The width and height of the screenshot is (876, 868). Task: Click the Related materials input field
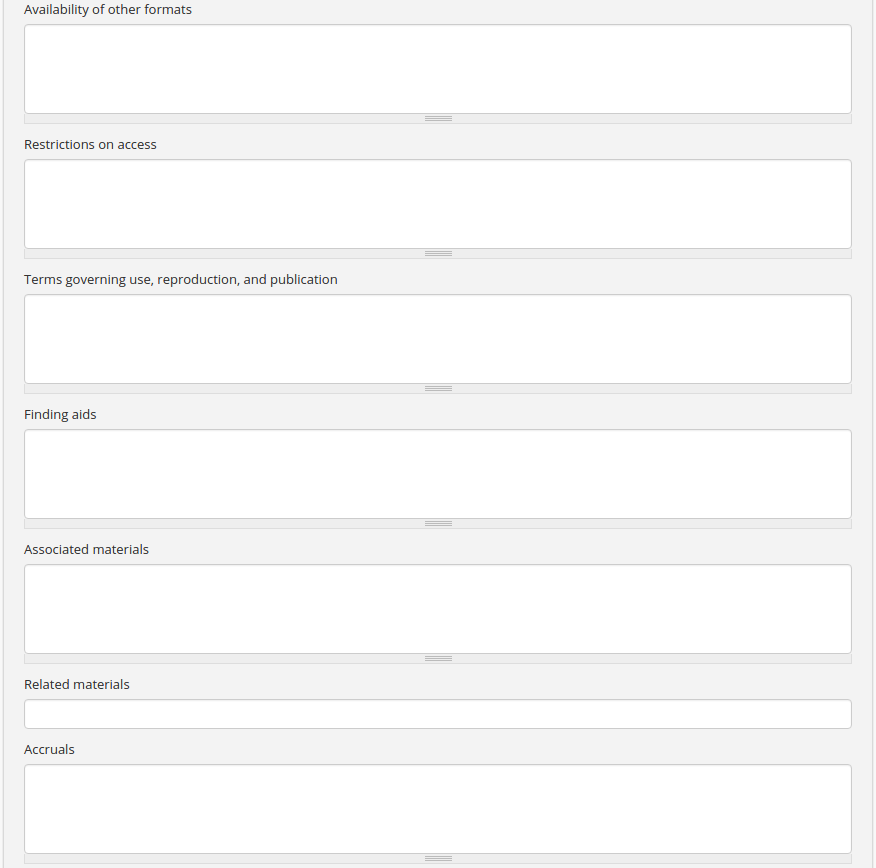(438, 714)
